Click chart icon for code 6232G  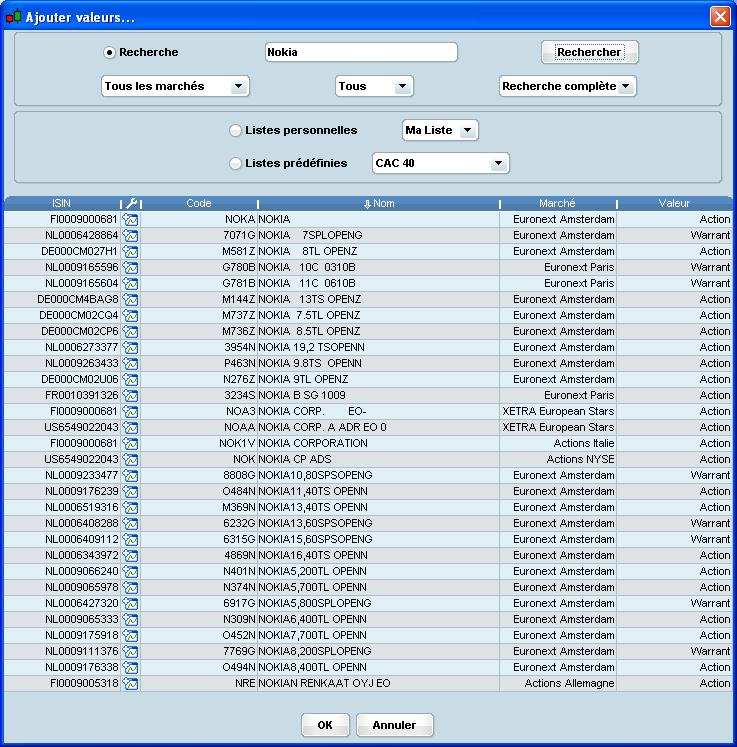coord(130,524)
